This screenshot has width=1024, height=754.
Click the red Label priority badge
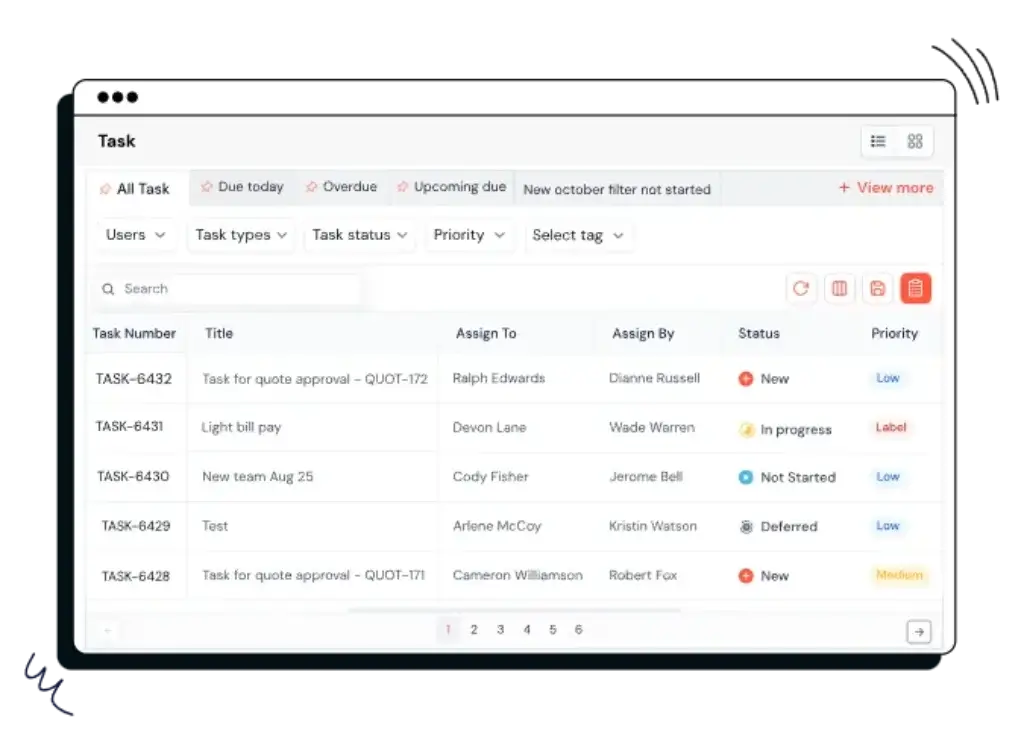891,427
